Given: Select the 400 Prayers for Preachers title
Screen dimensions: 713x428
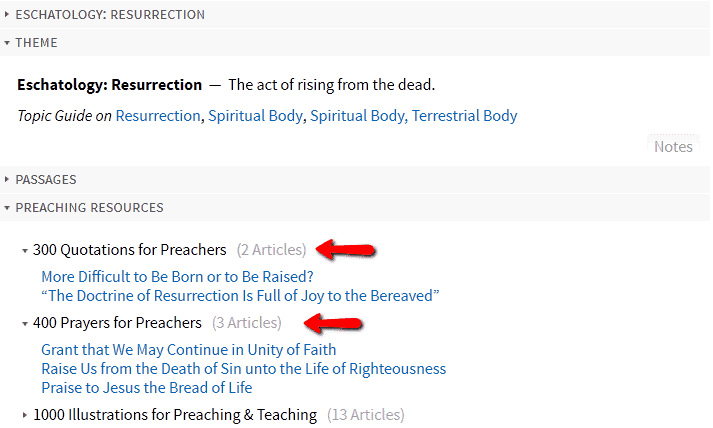Looking at the screenshot, I should pyautogui.click(x=117, y=323).
